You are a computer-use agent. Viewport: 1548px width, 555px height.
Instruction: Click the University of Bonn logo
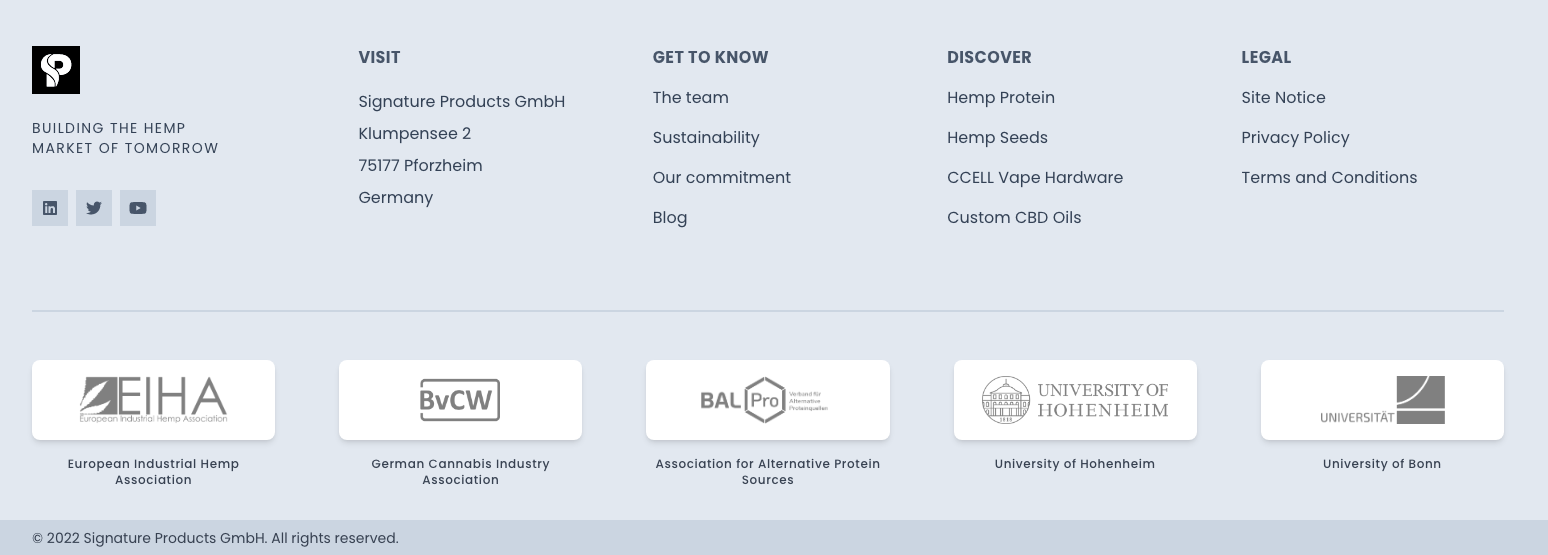click(1382, 400)
